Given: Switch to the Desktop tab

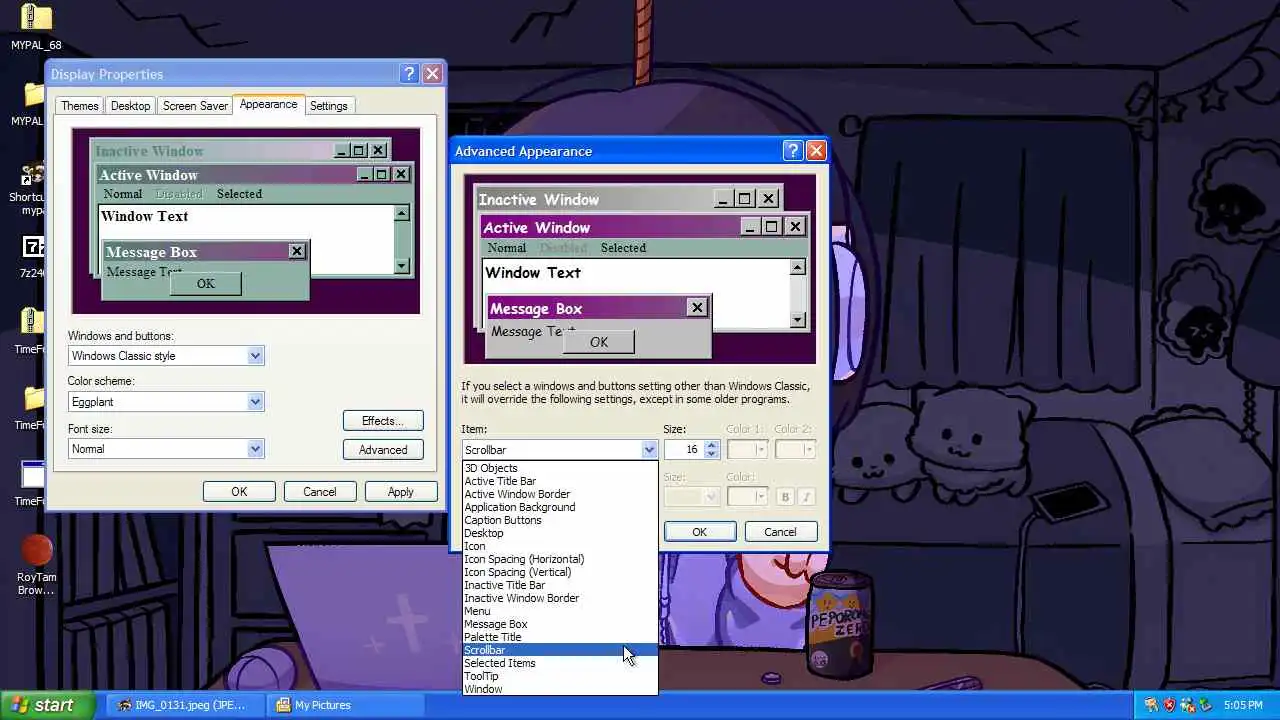Looking at the screenshot, I should click(x=130, y=106).
